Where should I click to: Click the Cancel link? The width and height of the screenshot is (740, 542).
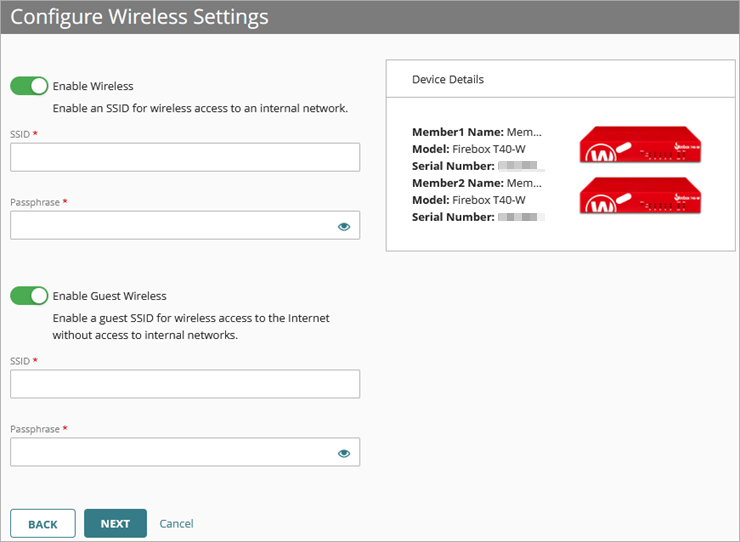pos(176,524)
